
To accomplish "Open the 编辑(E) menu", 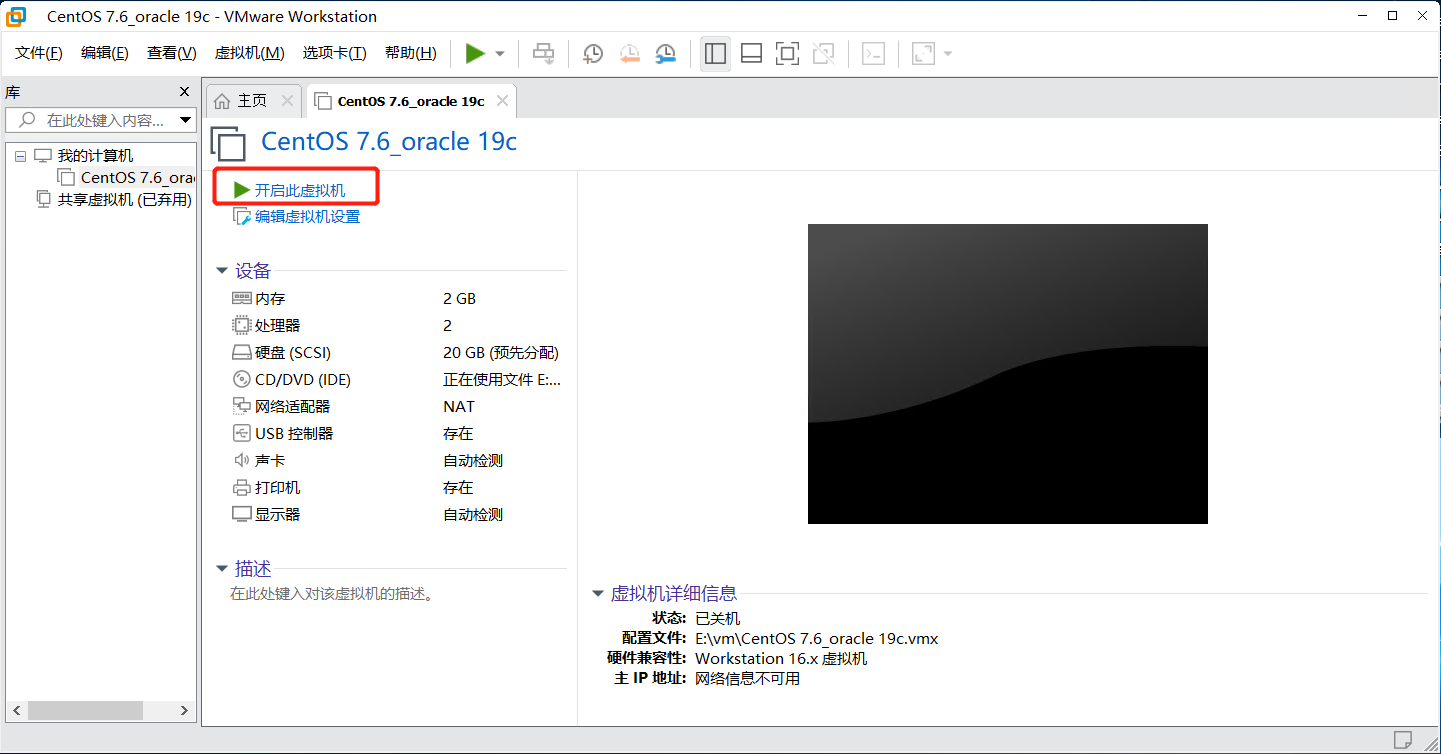I will pos(105,53).
